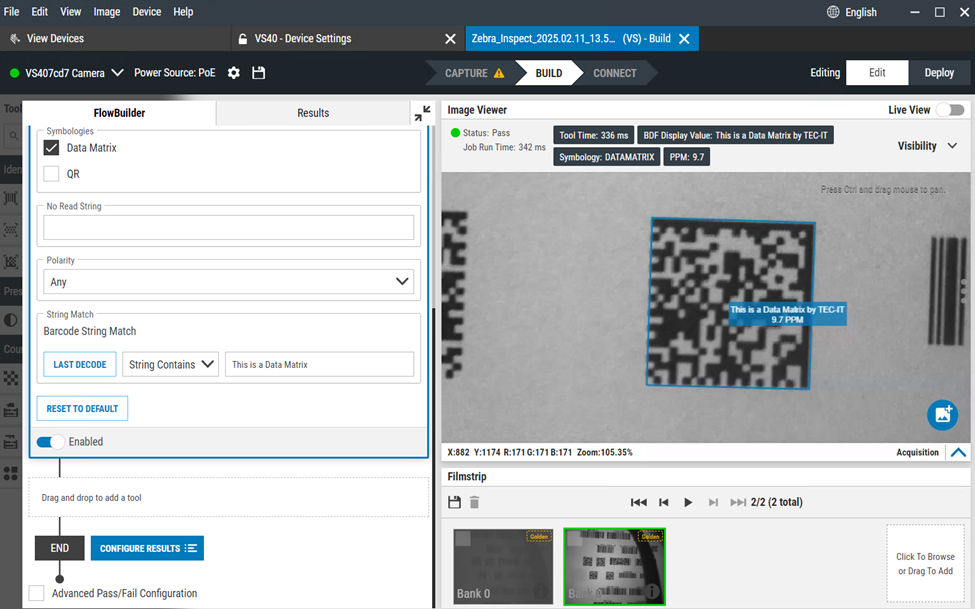The image size is (975, 609).
Task: Open the View menu
Action: pos(70,12)
